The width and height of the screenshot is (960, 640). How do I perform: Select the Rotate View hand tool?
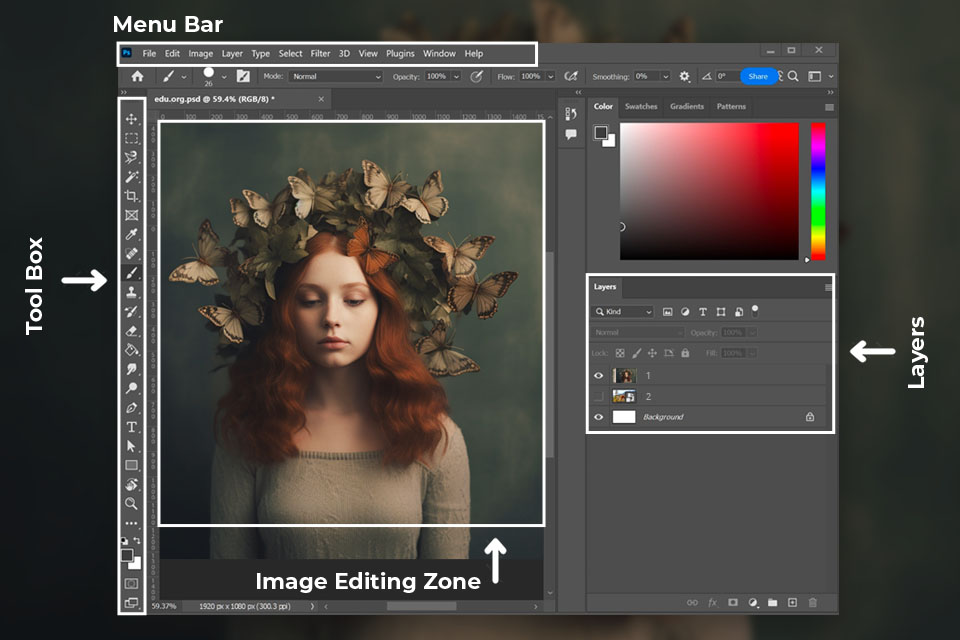[131, 484]
